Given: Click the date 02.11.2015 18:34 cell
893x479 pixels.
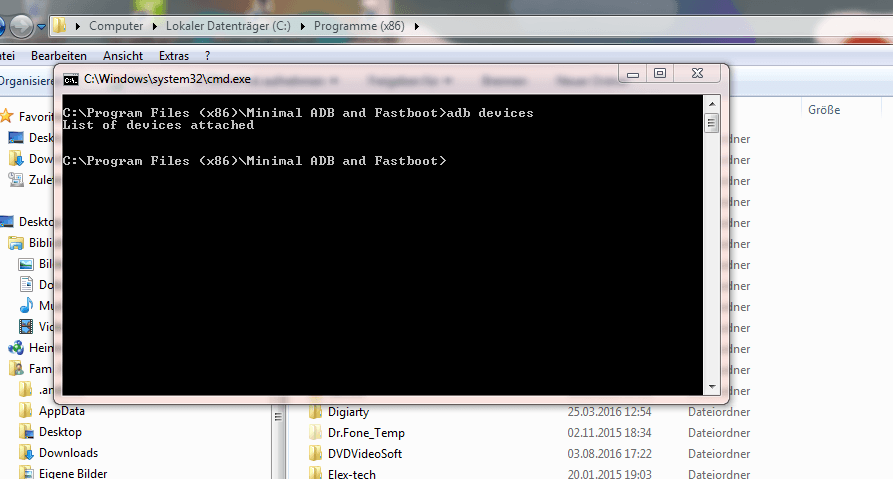Looking at the screenshot, I should pos(609,433).
